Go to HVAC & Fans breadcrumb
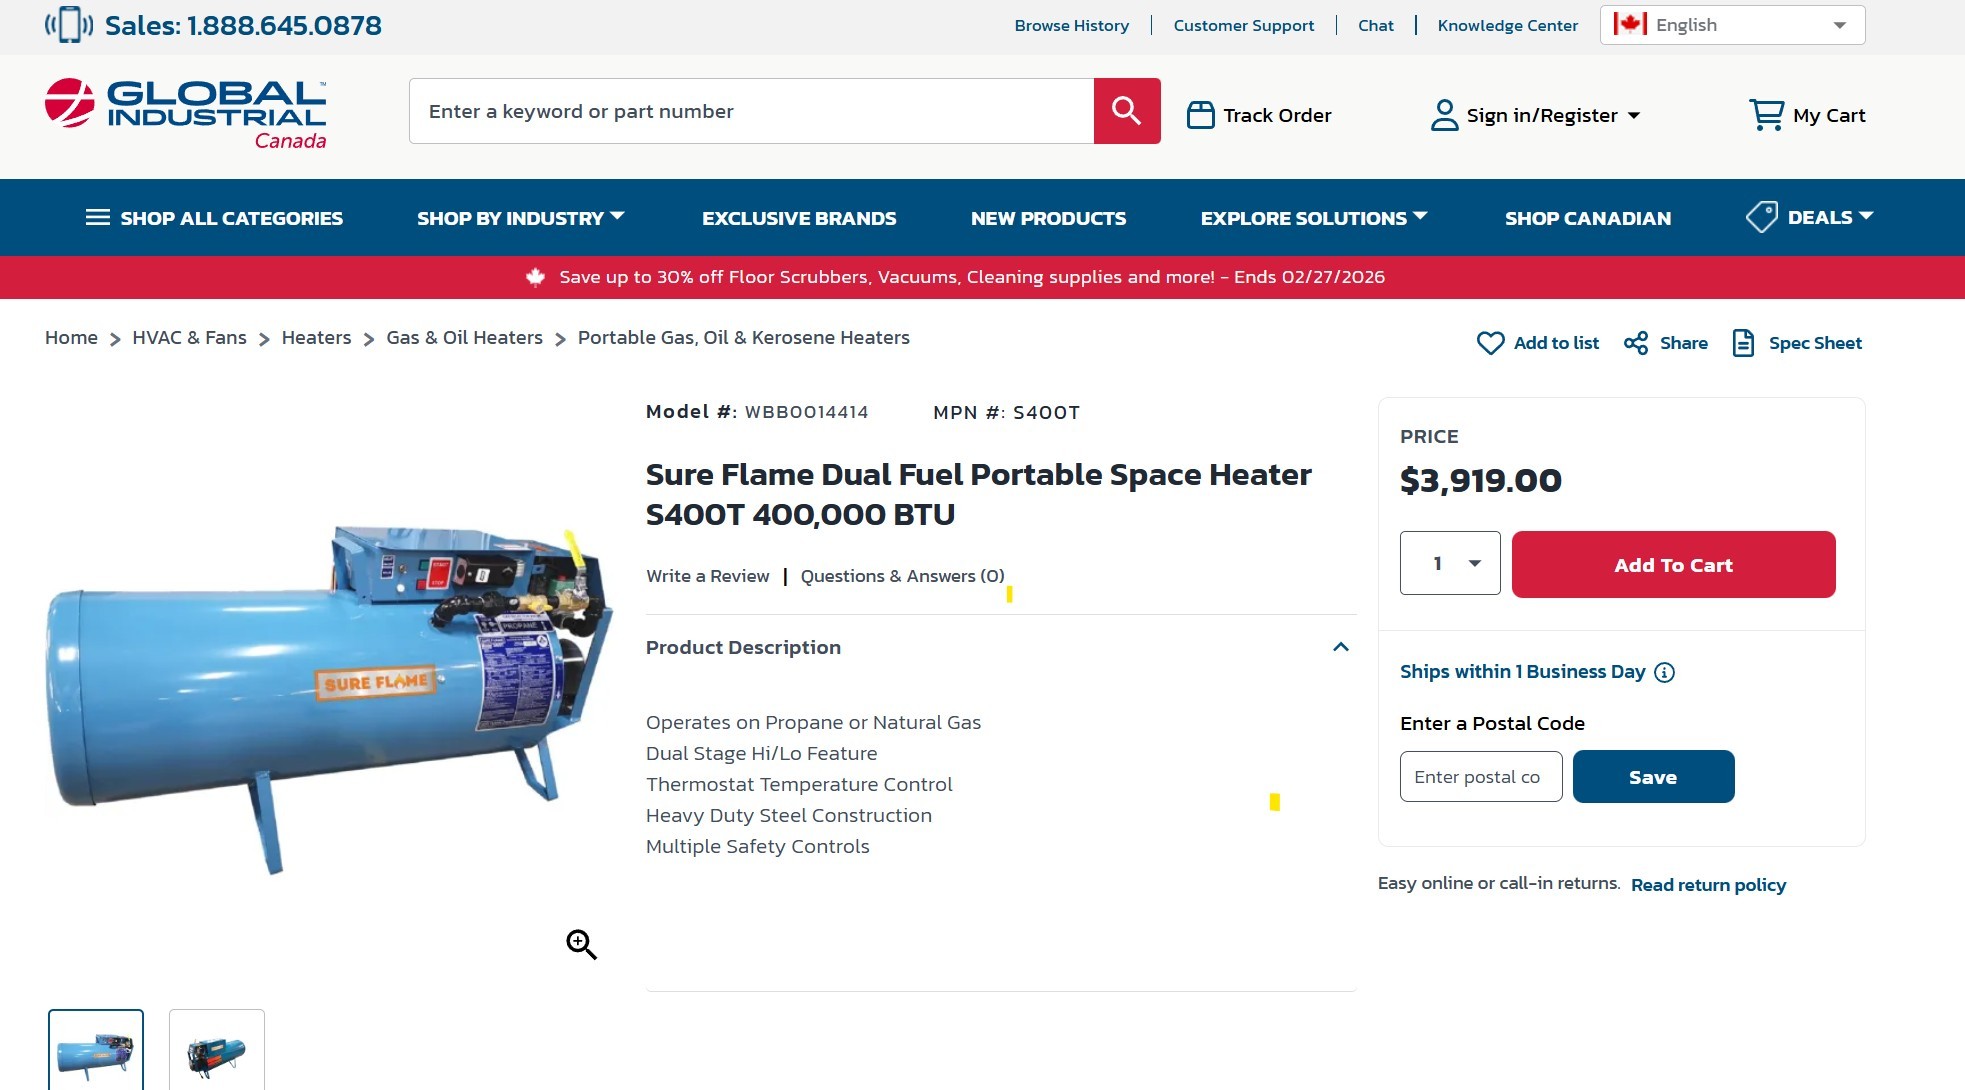Image resolution: width=1965 pixels, height=1090 pixels. pyautogui.click(x=189, y=338)
